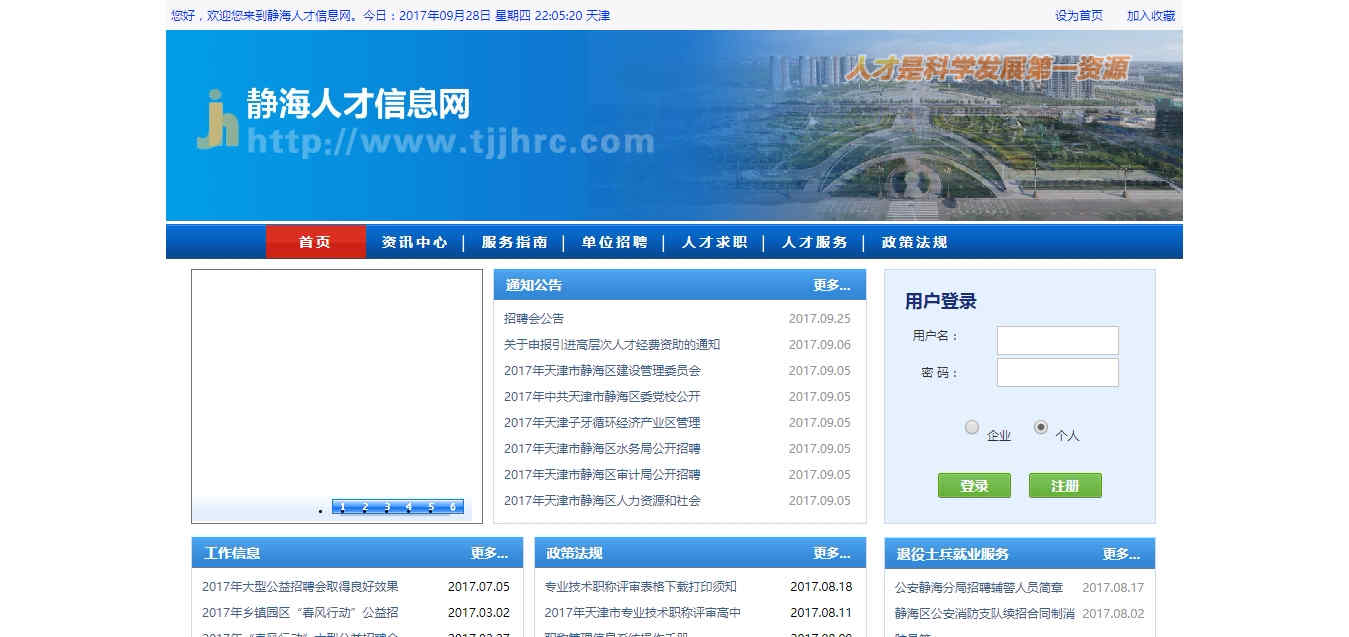
Task: Open the 单位招聘 navigation menu
Action: [616, 241]
